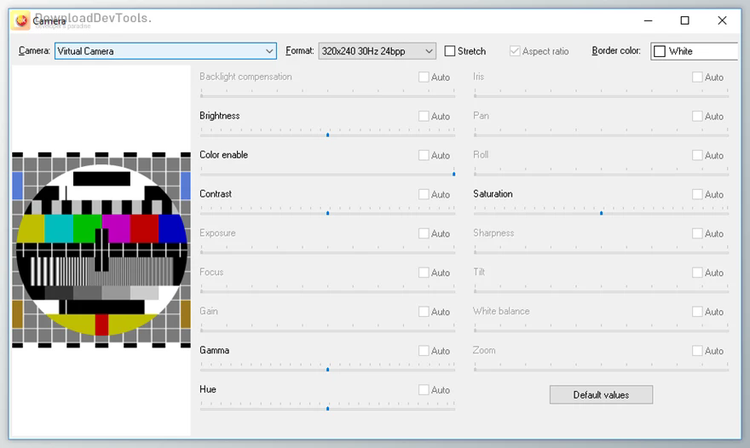Click the Camera app icon in title bar

[21, 21]
